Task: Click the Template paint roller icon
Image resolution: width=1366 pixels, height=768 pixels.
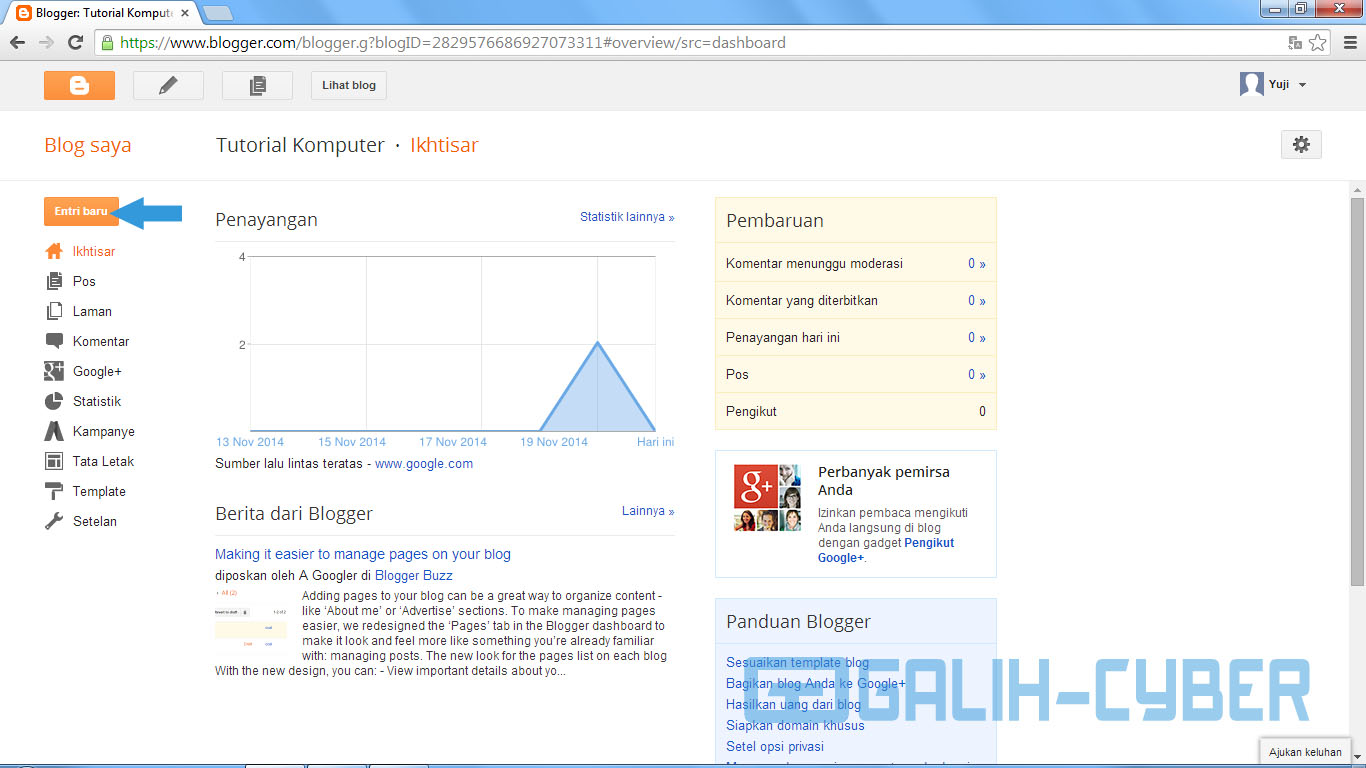Action: click(x=54, y=491)
